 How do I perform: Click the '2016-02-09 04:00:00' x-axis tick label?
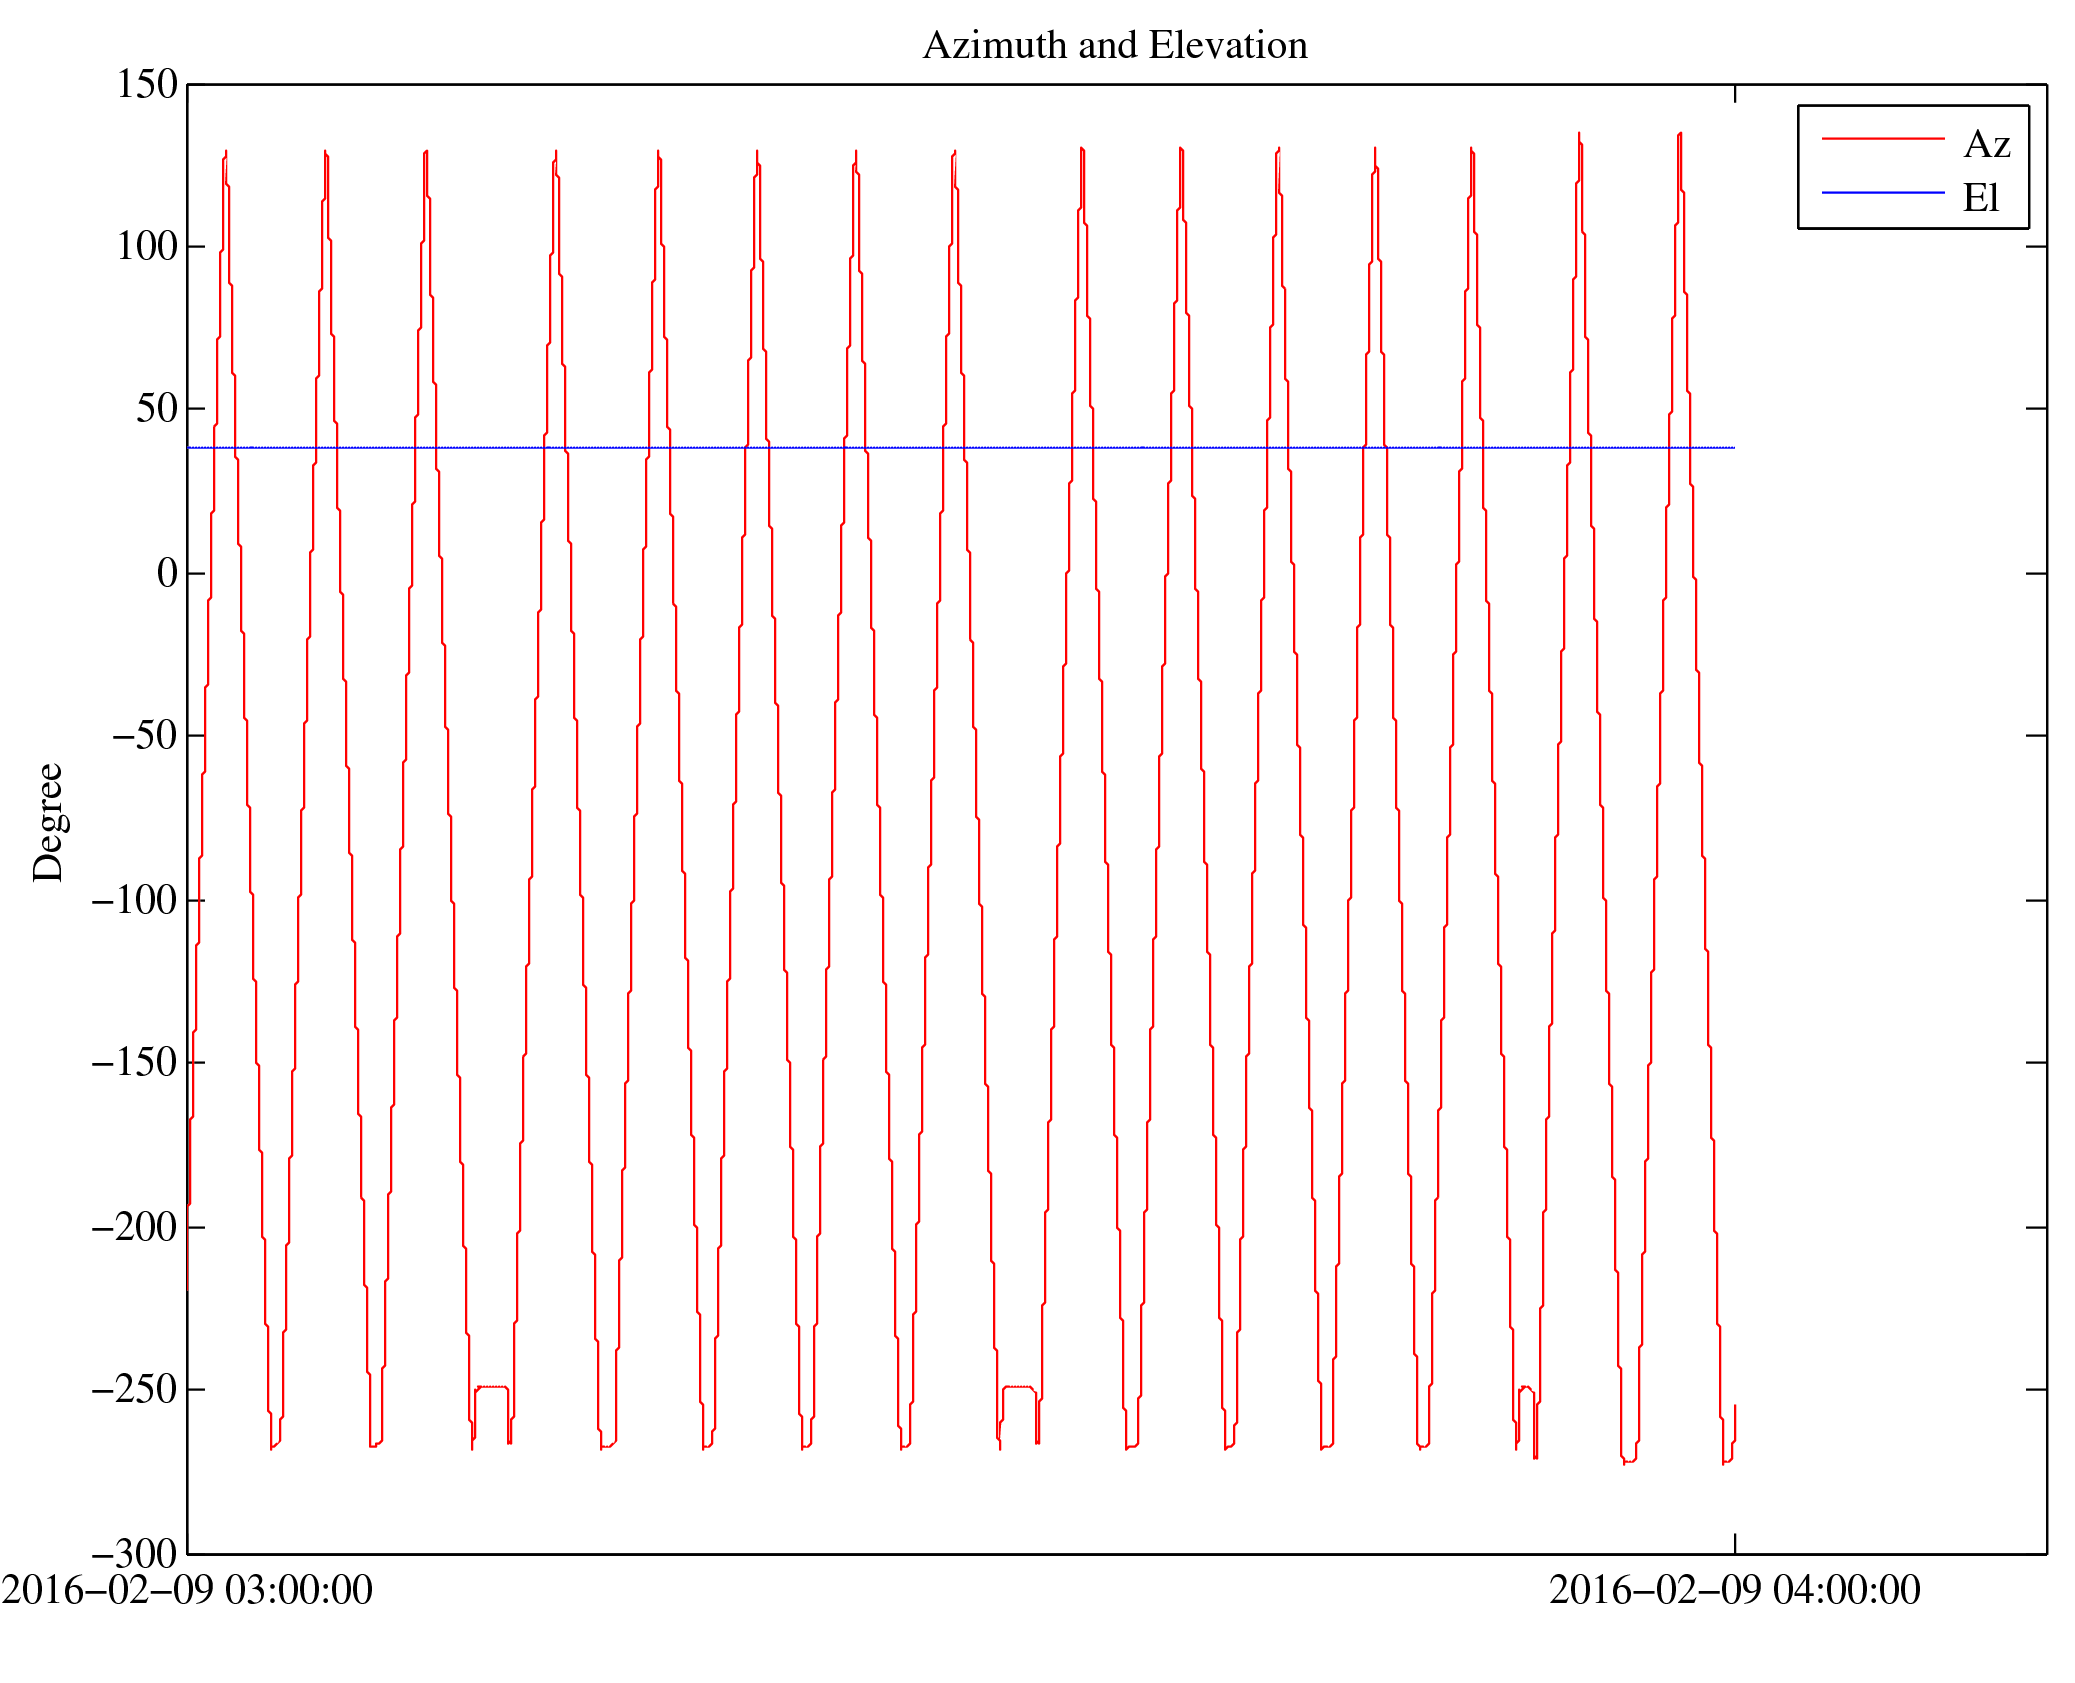[1734, 1590]
